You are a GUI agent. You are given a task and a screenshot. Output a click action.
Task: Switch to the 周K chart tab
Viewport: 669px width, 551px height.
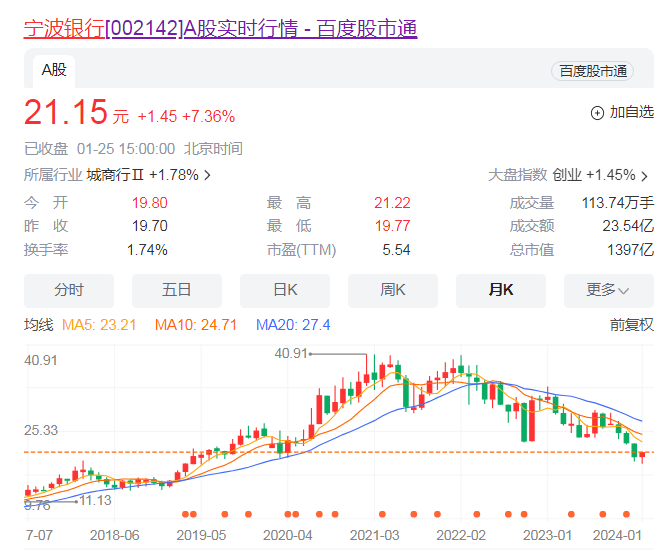click(x=393, y=290)
